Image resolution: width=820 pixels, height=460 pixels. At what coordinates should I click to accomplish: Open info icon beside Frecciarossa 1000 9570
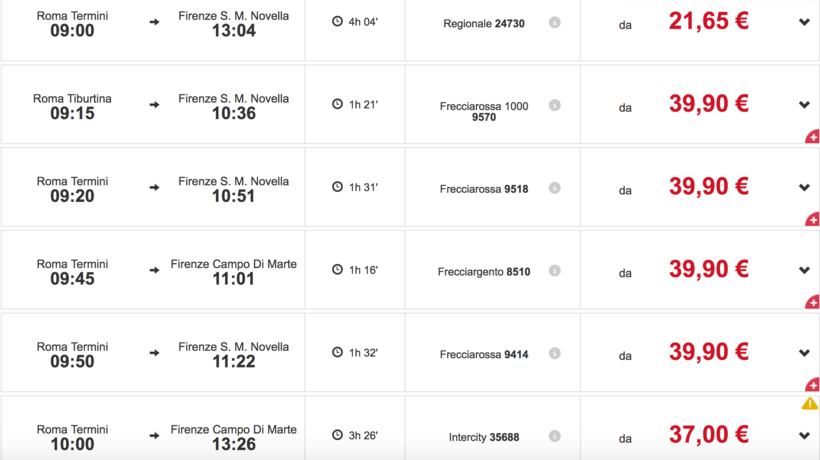pyautogui.click(x=554, y=105)
